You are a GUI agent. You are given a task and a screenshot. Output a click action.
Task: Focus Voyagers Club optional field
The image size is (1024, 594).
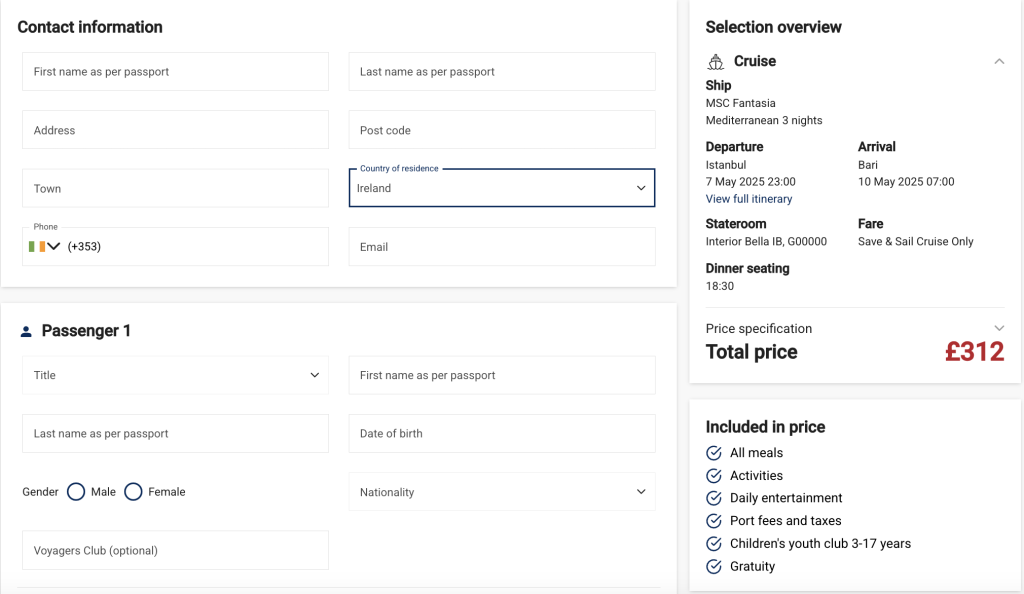[x=175, y=550]
